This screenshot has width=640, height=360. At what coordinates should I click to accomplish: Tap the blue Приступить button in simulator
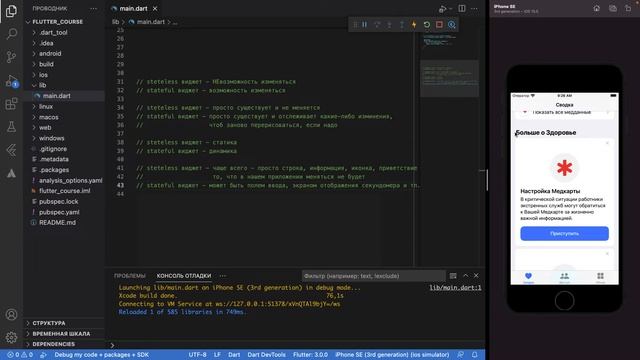click(x=564, y=233)
